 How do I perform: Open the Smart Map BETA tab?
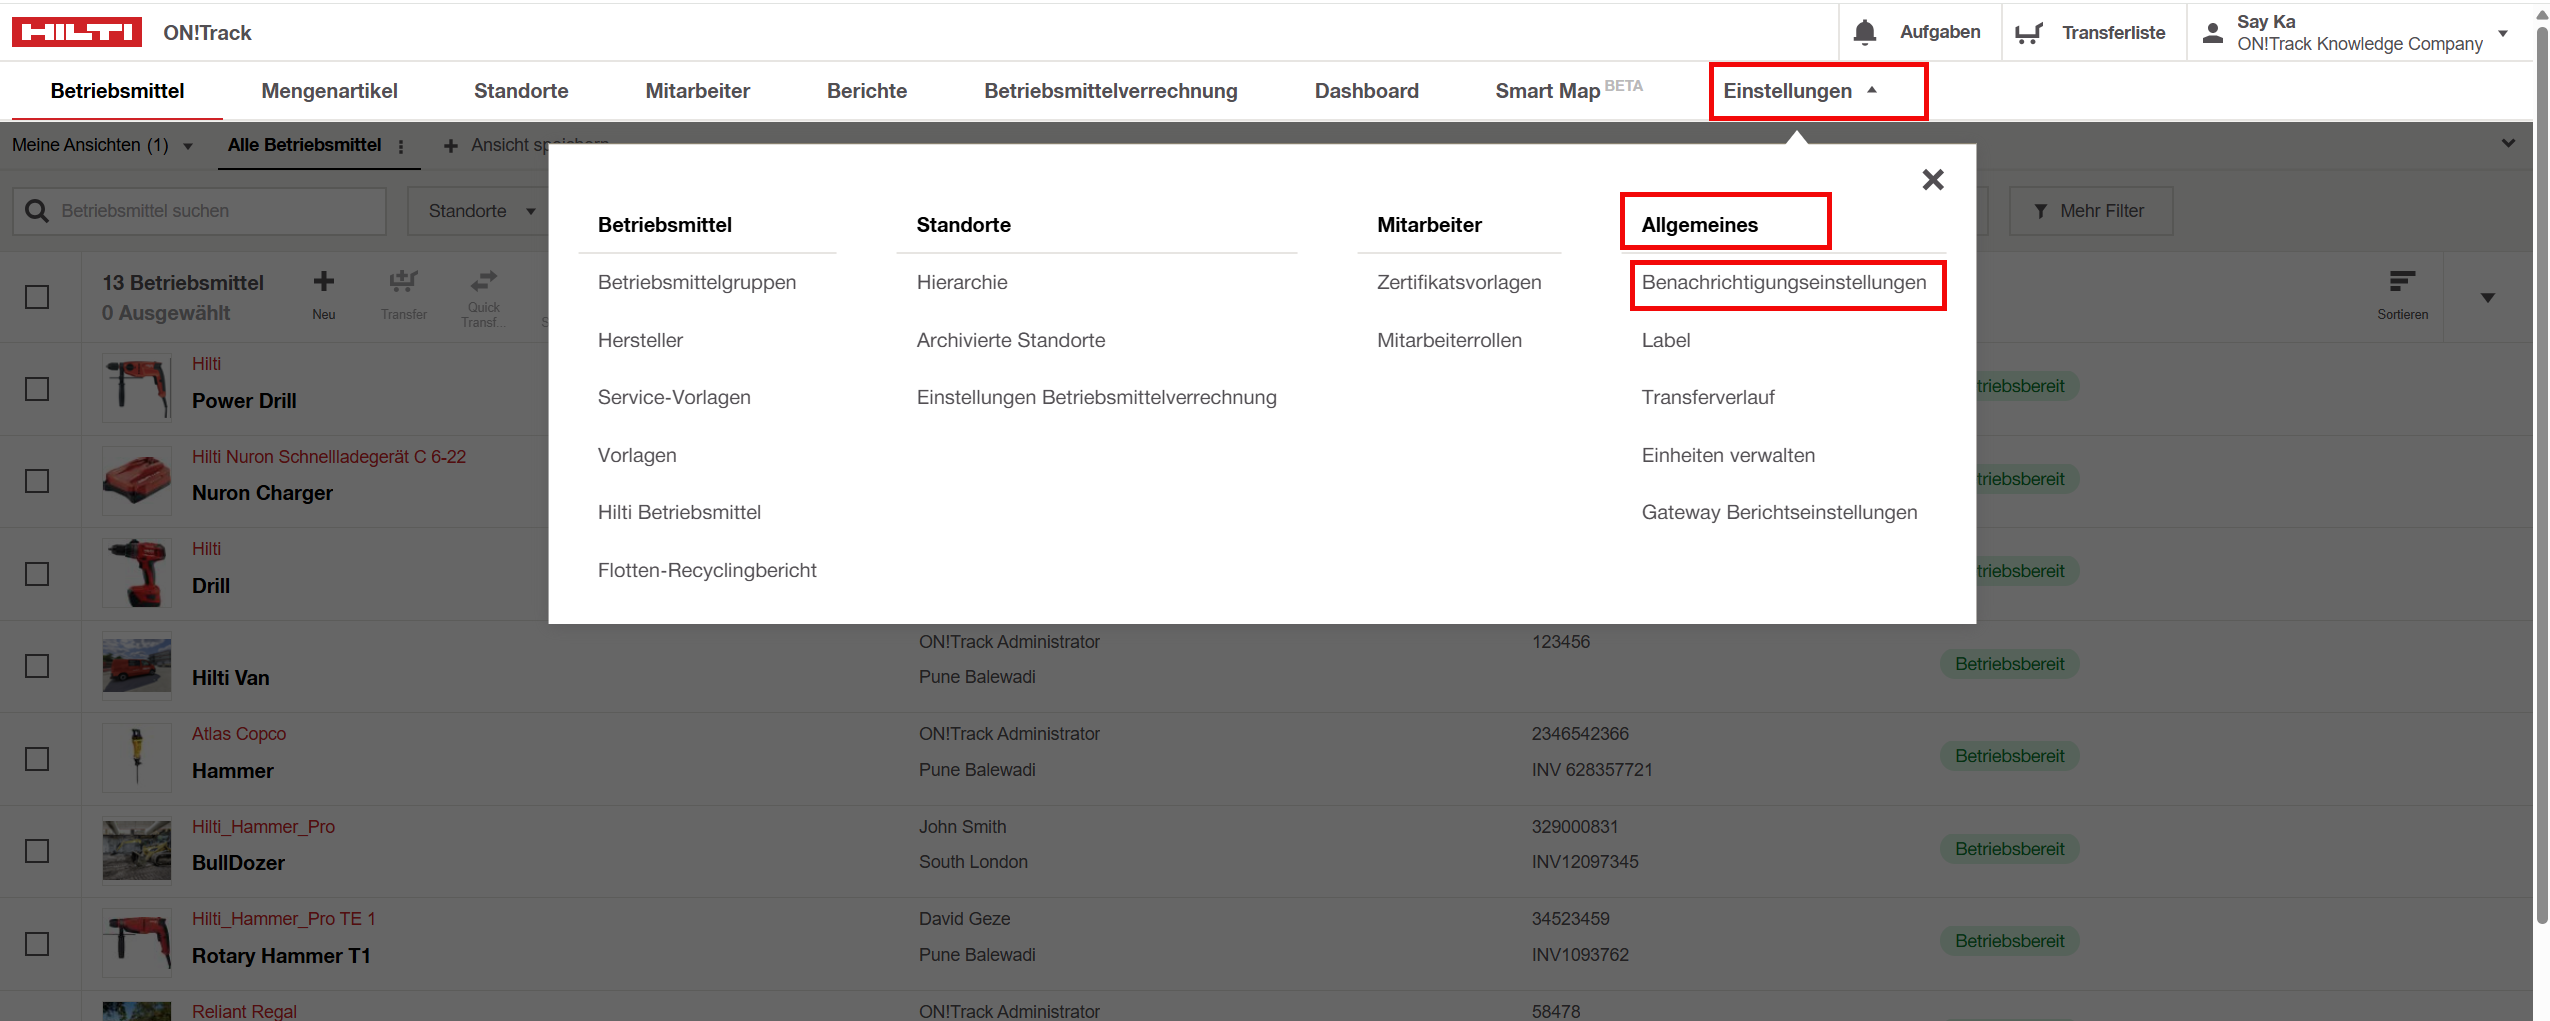pyautogui.click(x=1569, y=91)
